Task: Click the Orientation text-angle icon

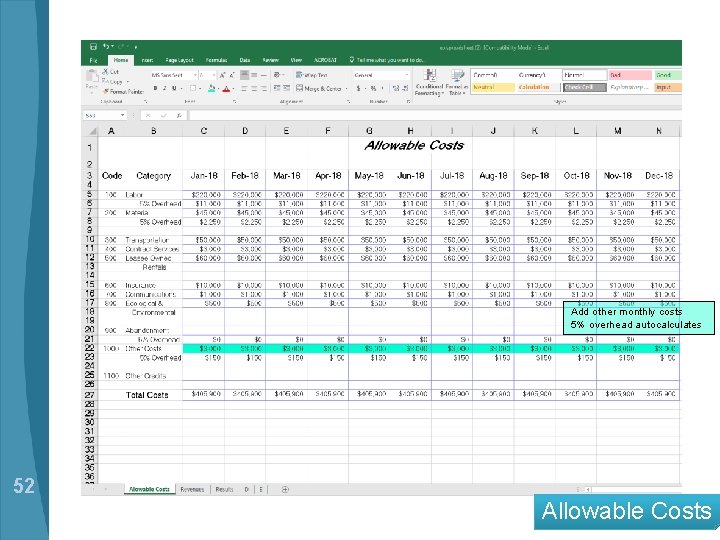Action: 277,75
